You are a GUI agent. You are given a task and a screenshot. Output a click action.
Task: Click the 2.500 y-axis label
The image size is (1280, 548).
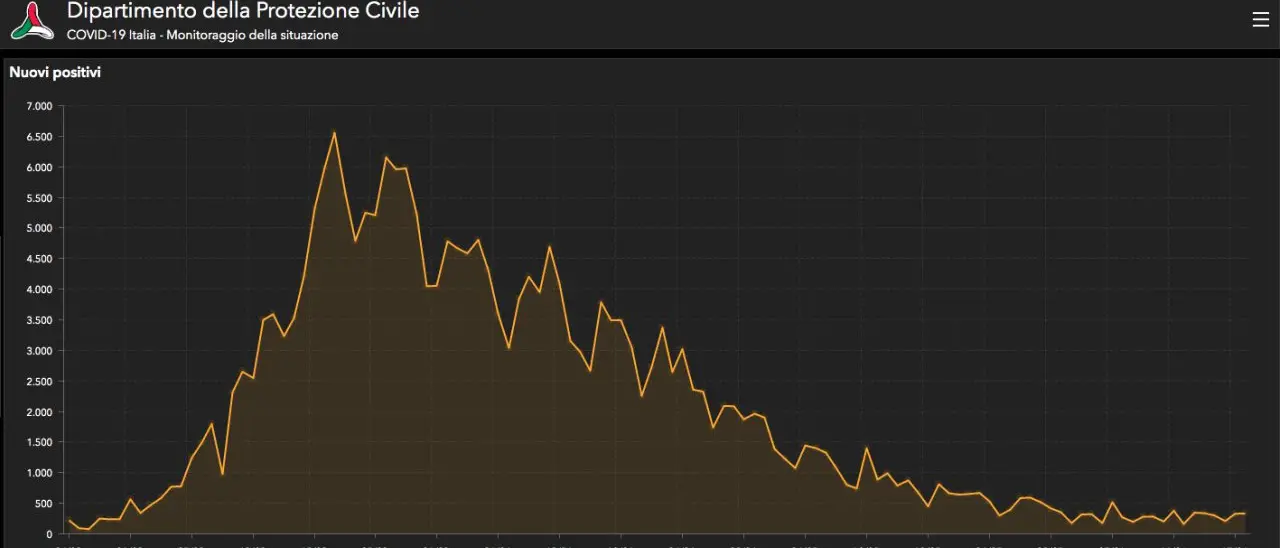click(x=39, y=381)
